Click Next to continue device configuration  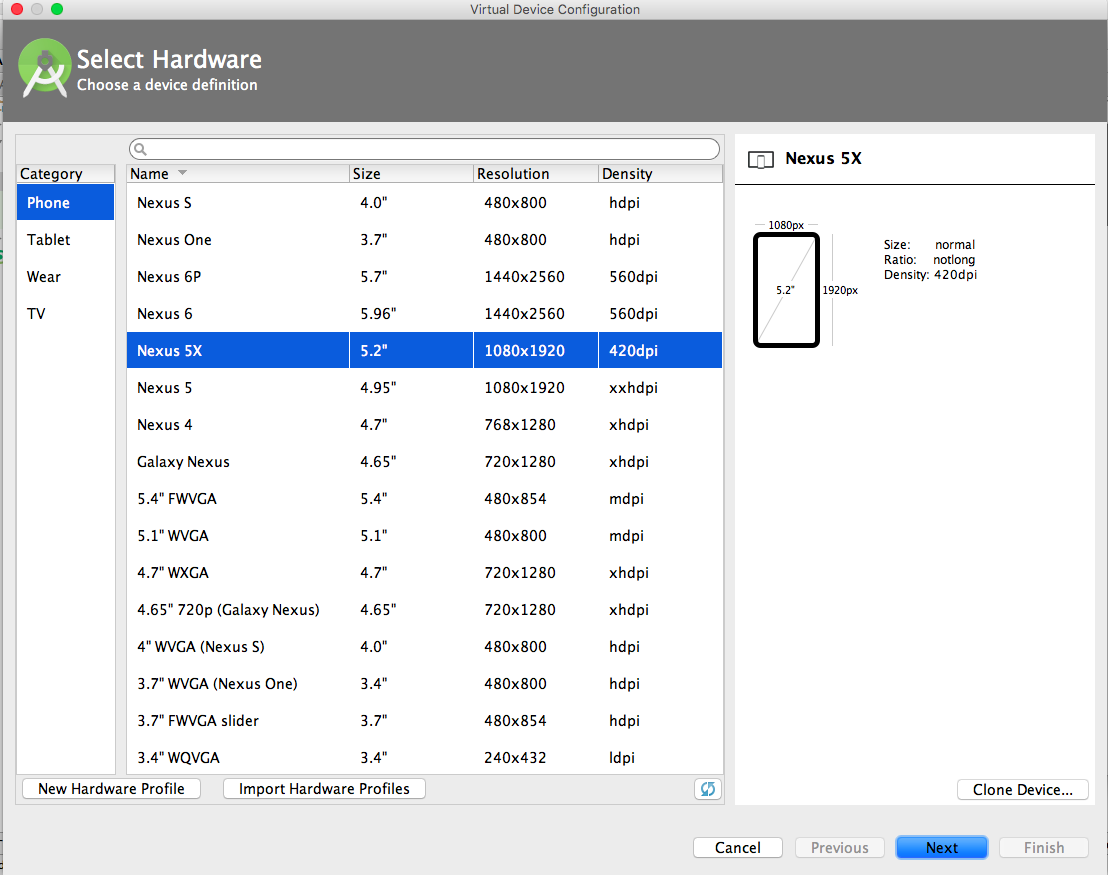pos(941,847)
